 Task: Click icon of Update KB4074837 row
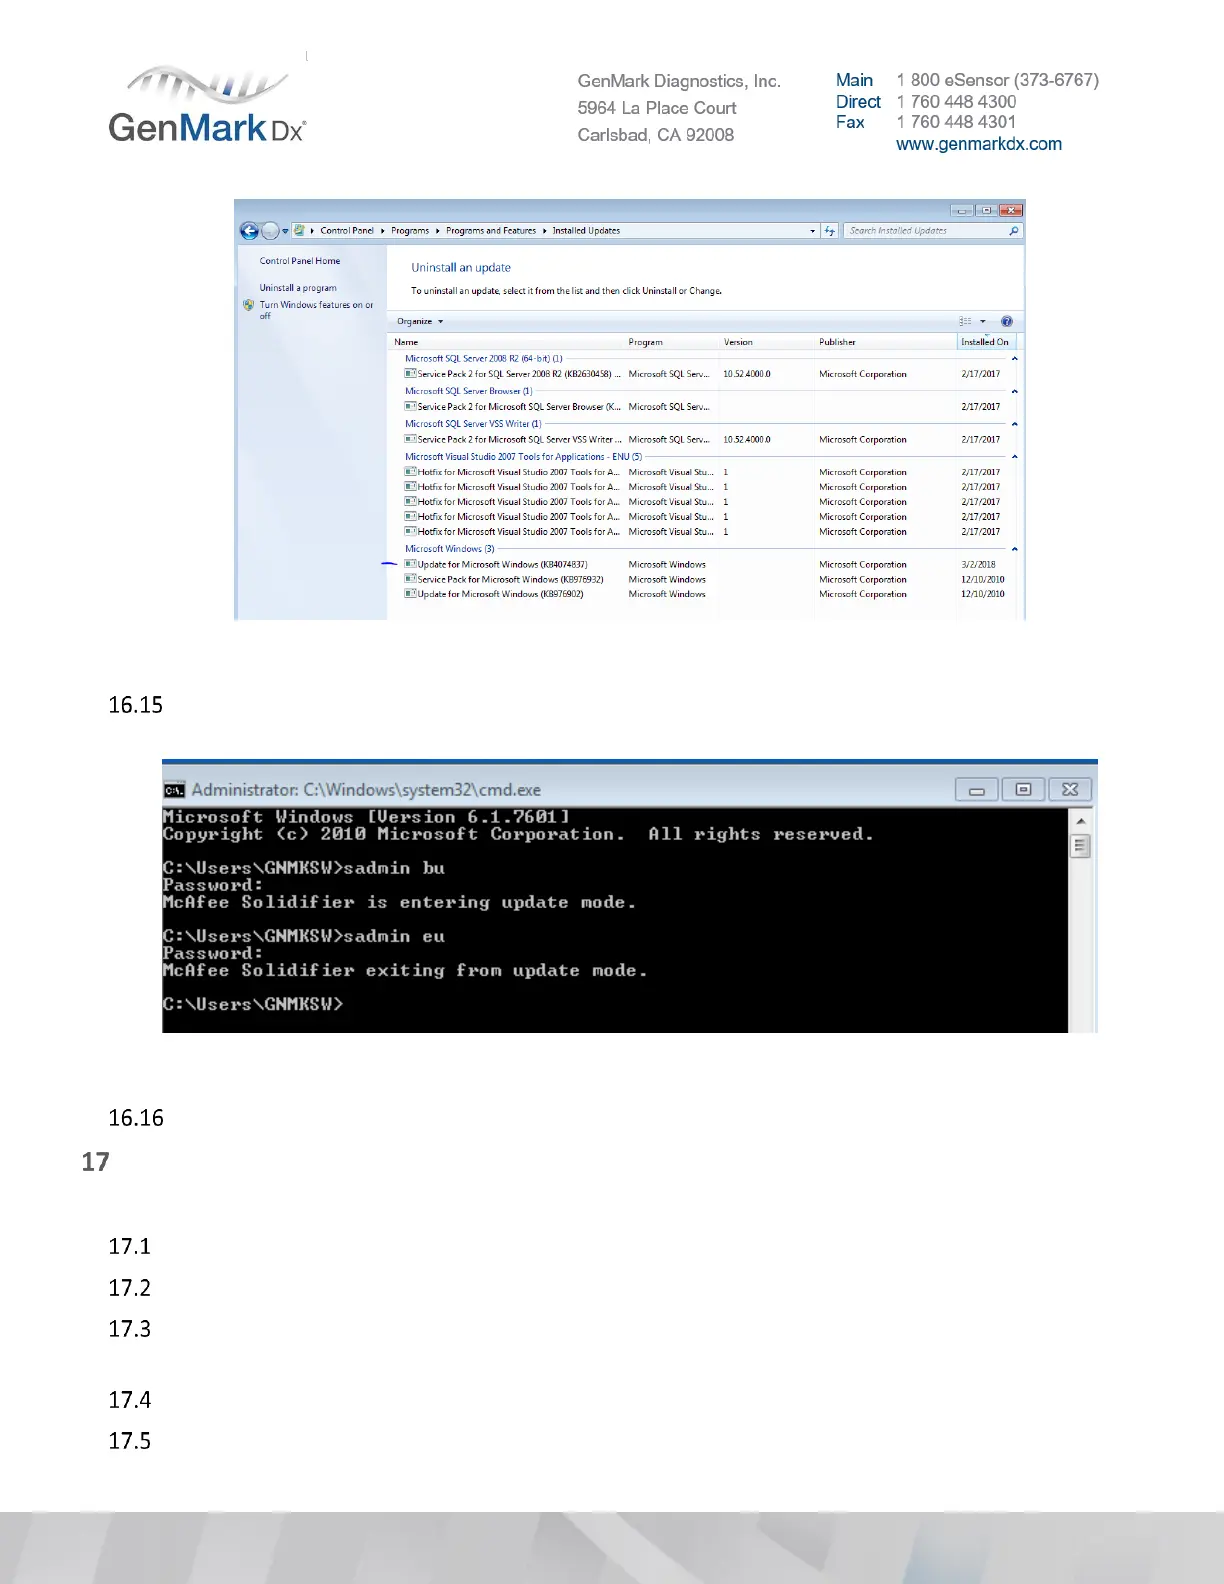(x=410, y=564)
